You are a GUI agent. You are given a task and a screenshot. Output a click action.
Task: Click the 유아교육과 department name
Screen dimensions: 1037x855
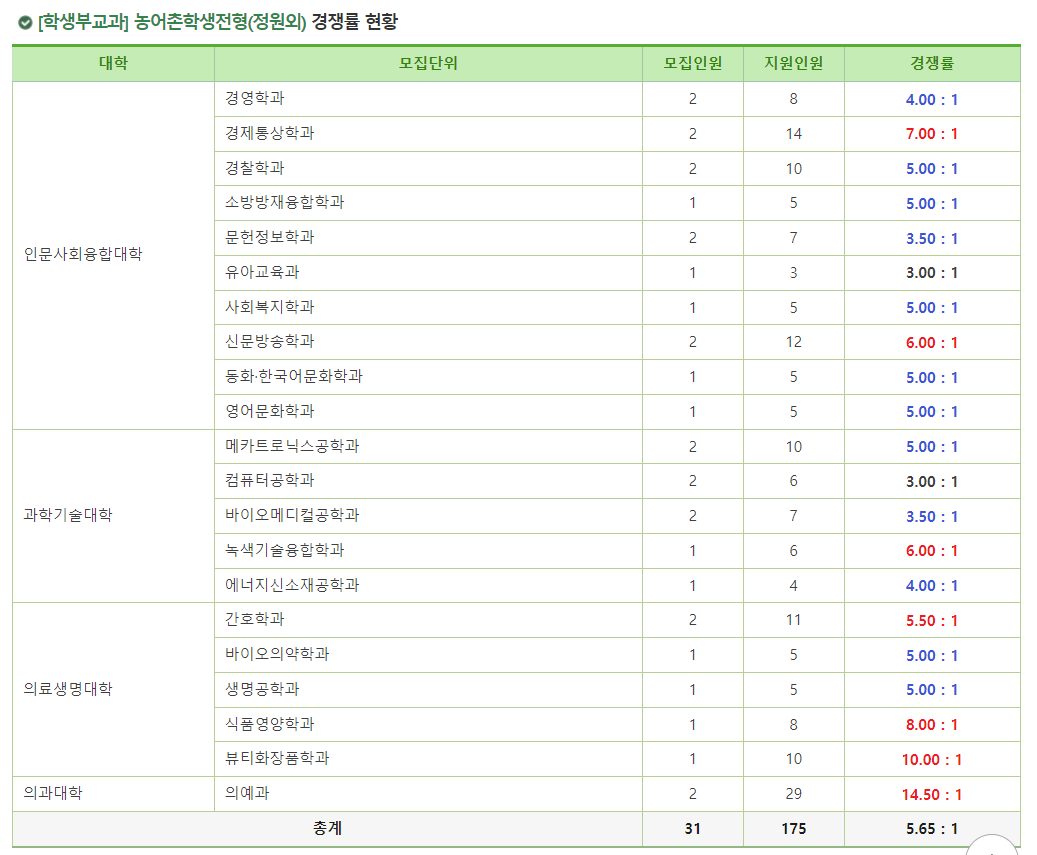(x=263, y=272)
